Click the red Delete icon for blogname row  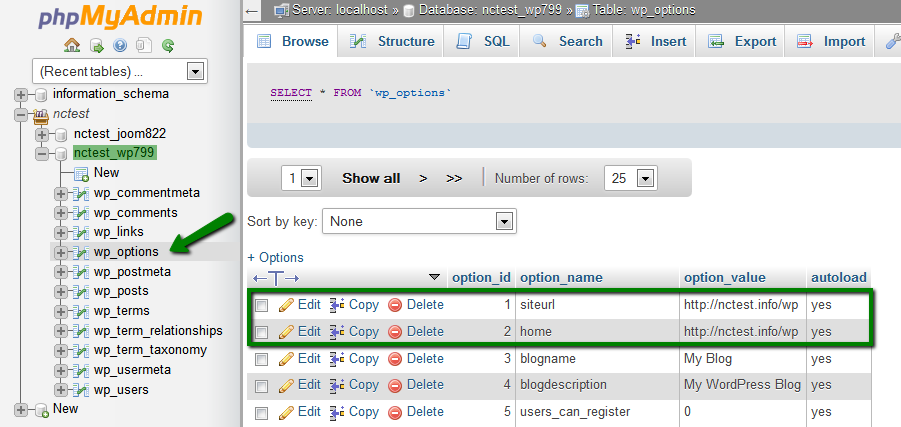point(395,359)
